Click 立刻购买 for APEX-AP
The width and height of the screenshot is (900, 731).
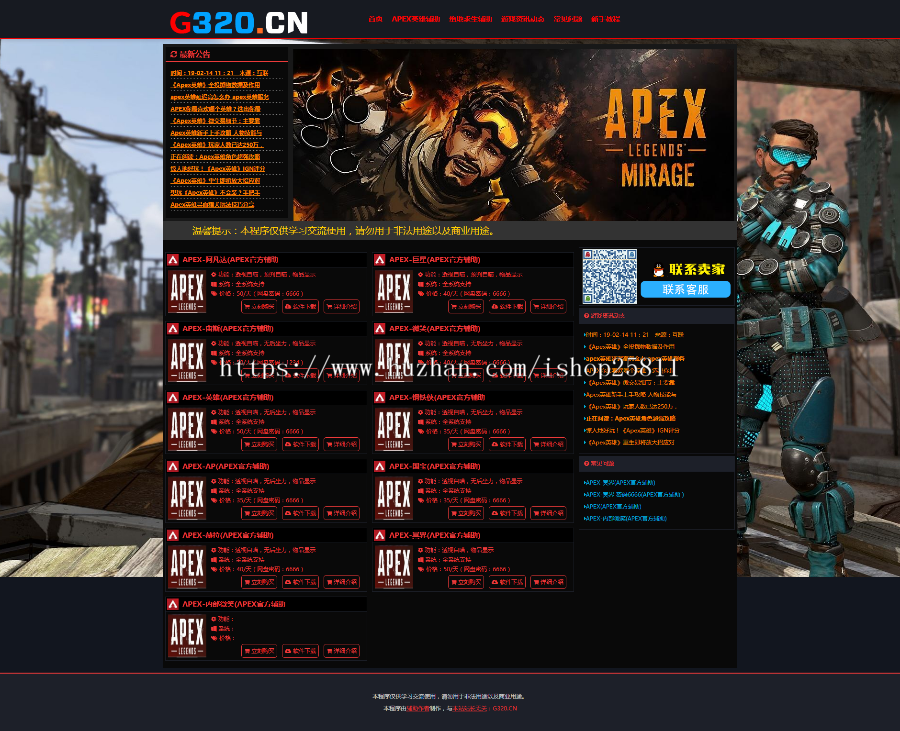259,513
